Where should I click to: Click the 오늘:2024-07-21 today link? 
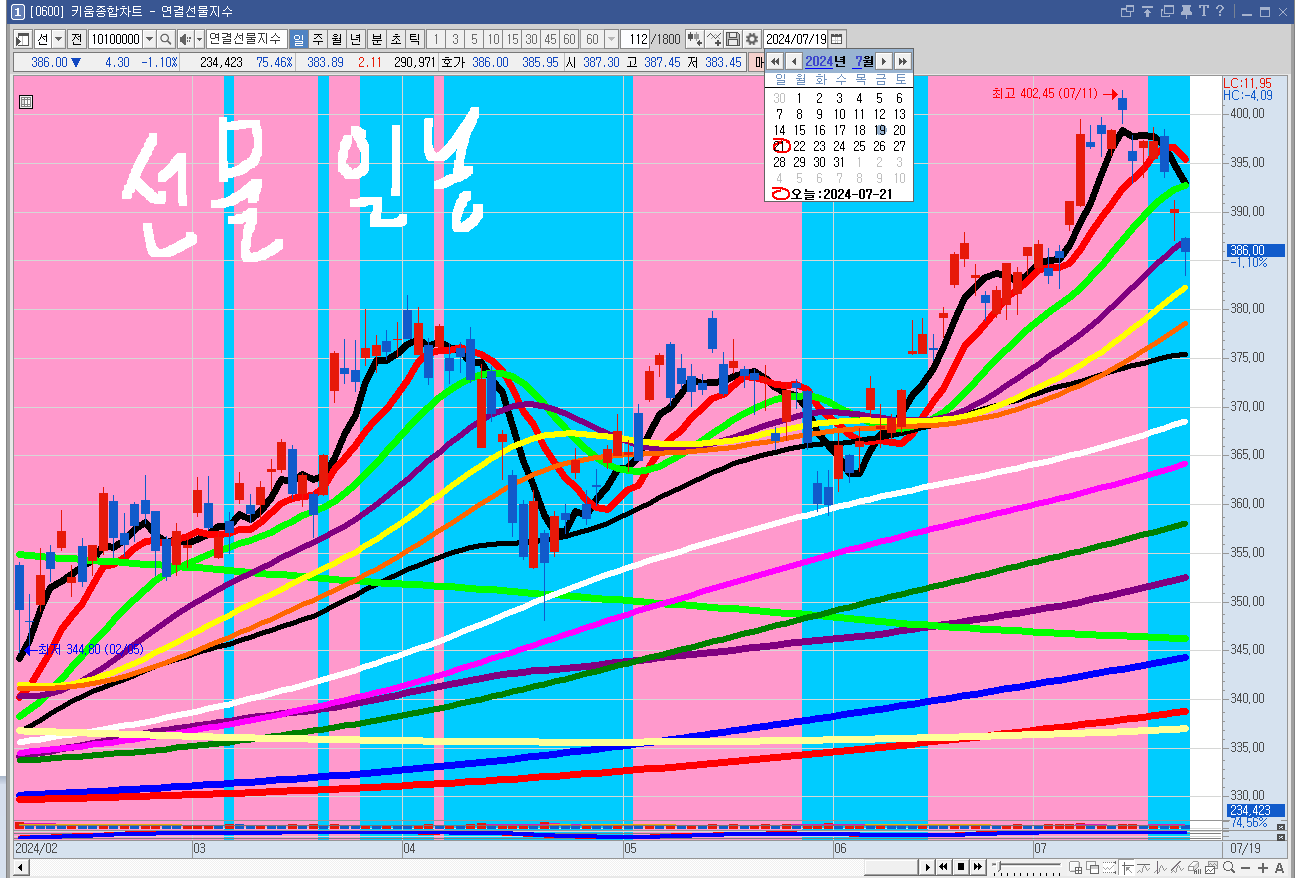tap(831, 194)
